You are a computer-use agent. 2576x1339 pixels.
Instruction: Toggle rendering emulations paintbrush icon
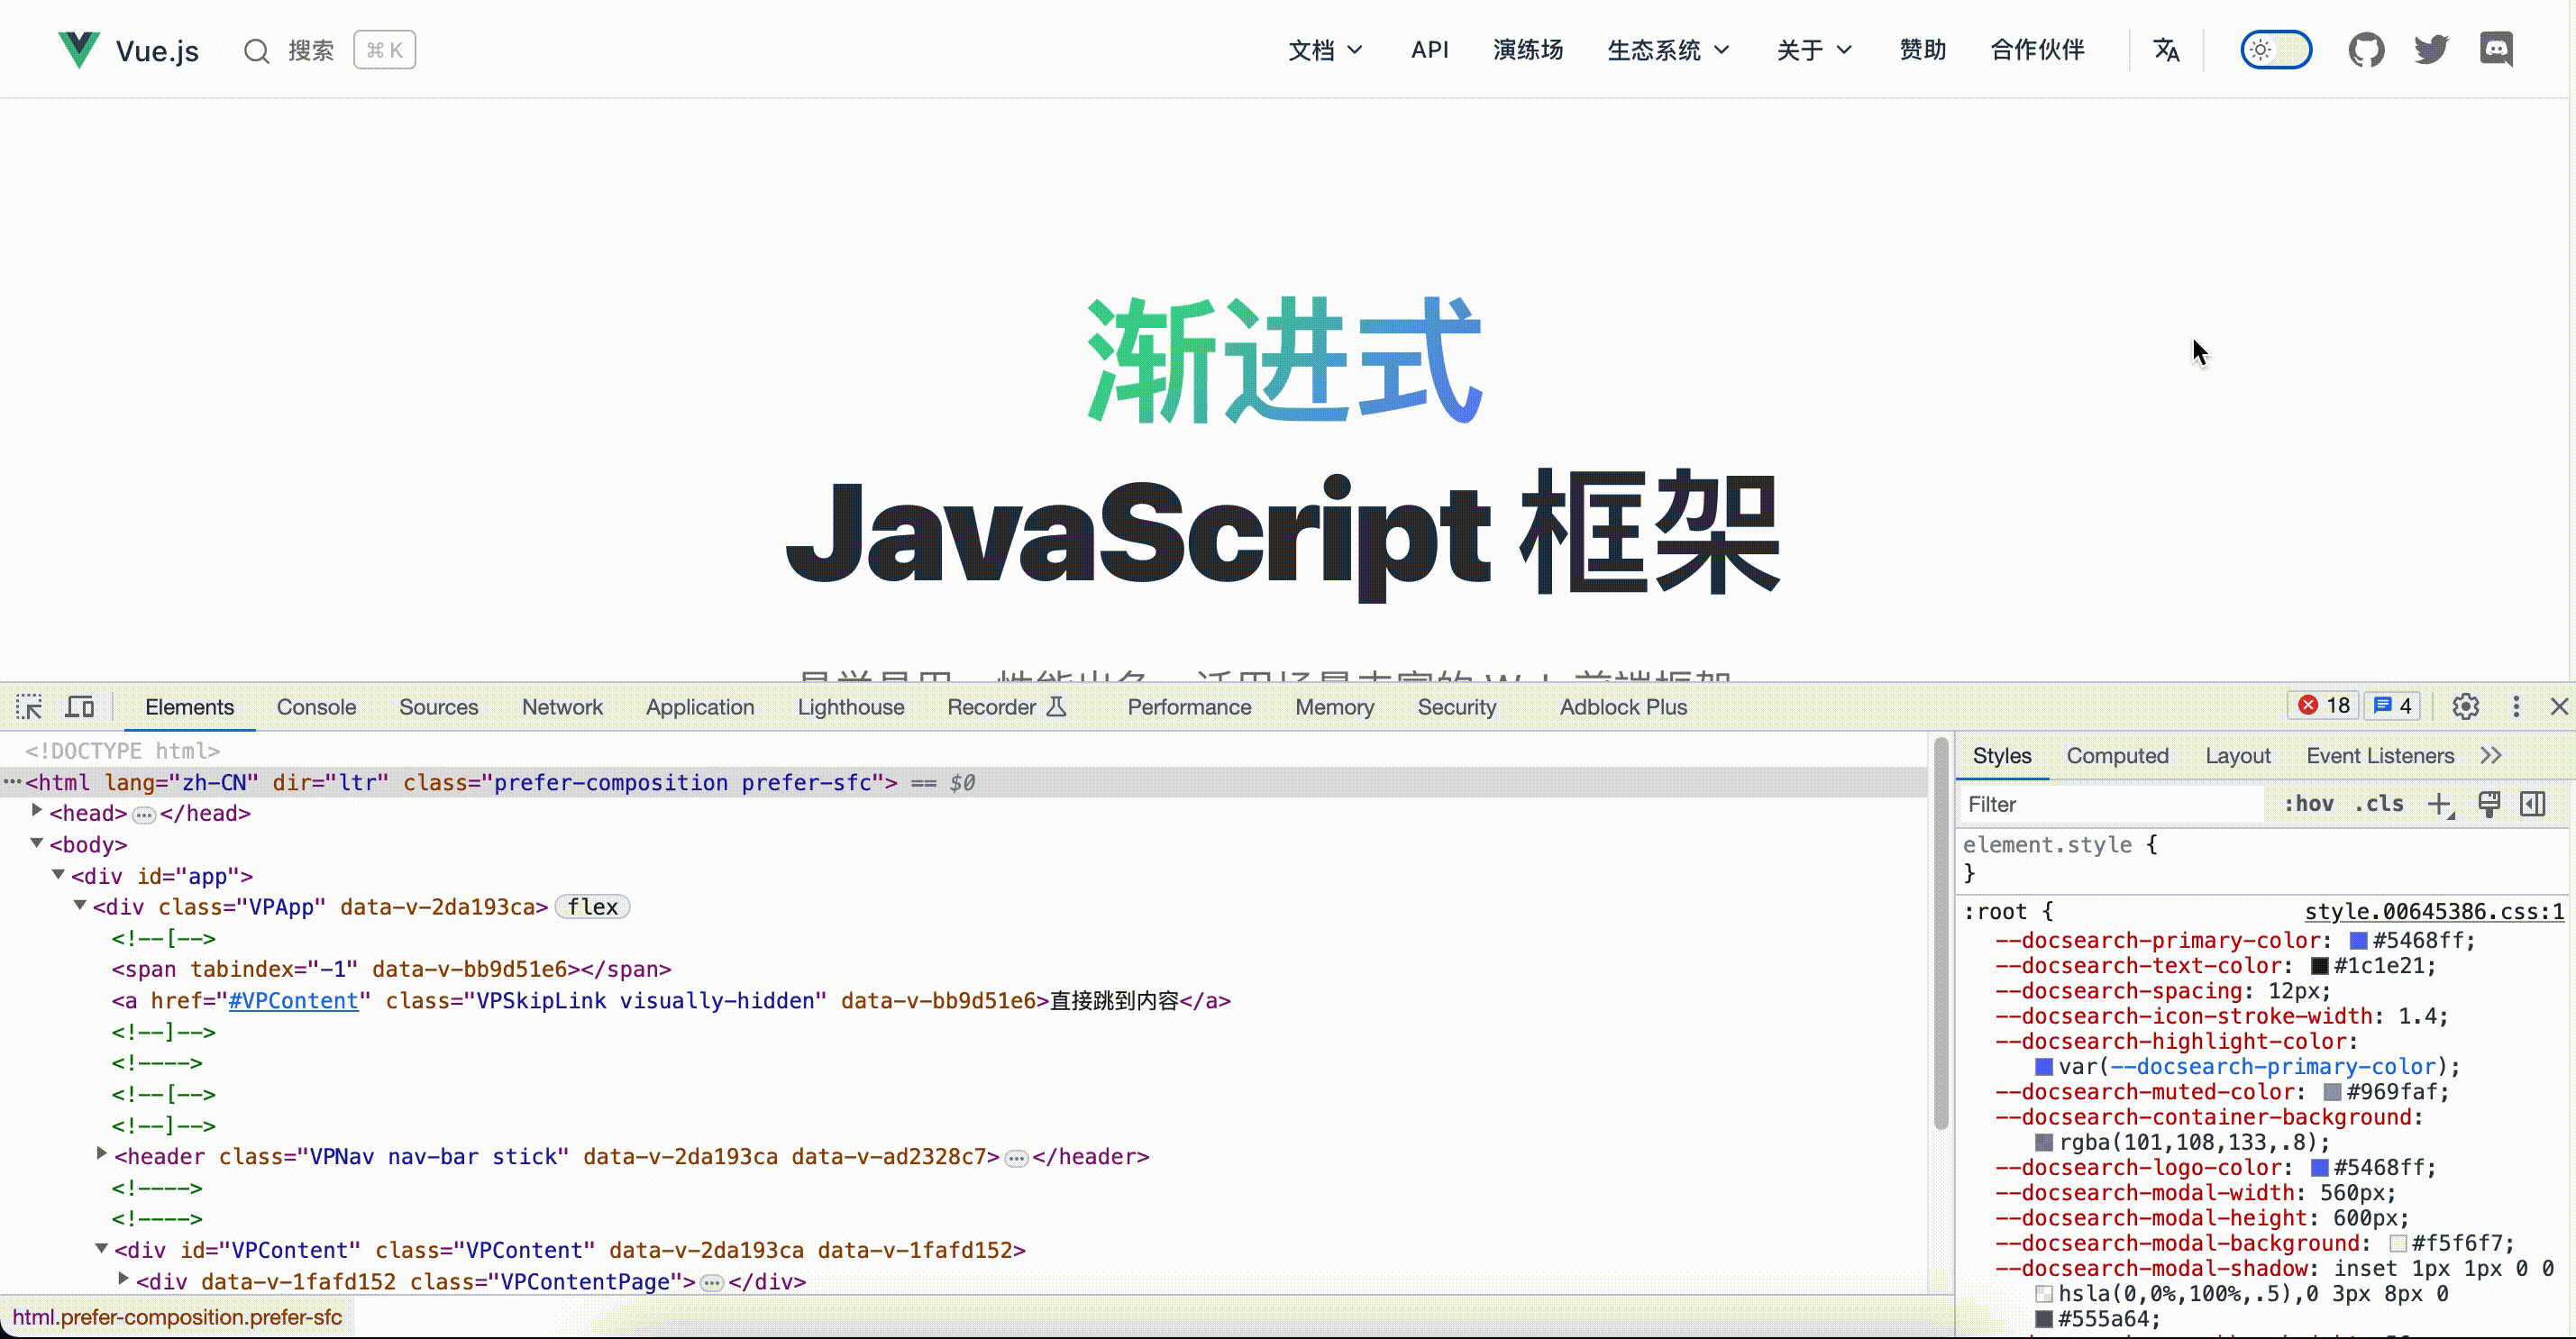(2489, 804)
